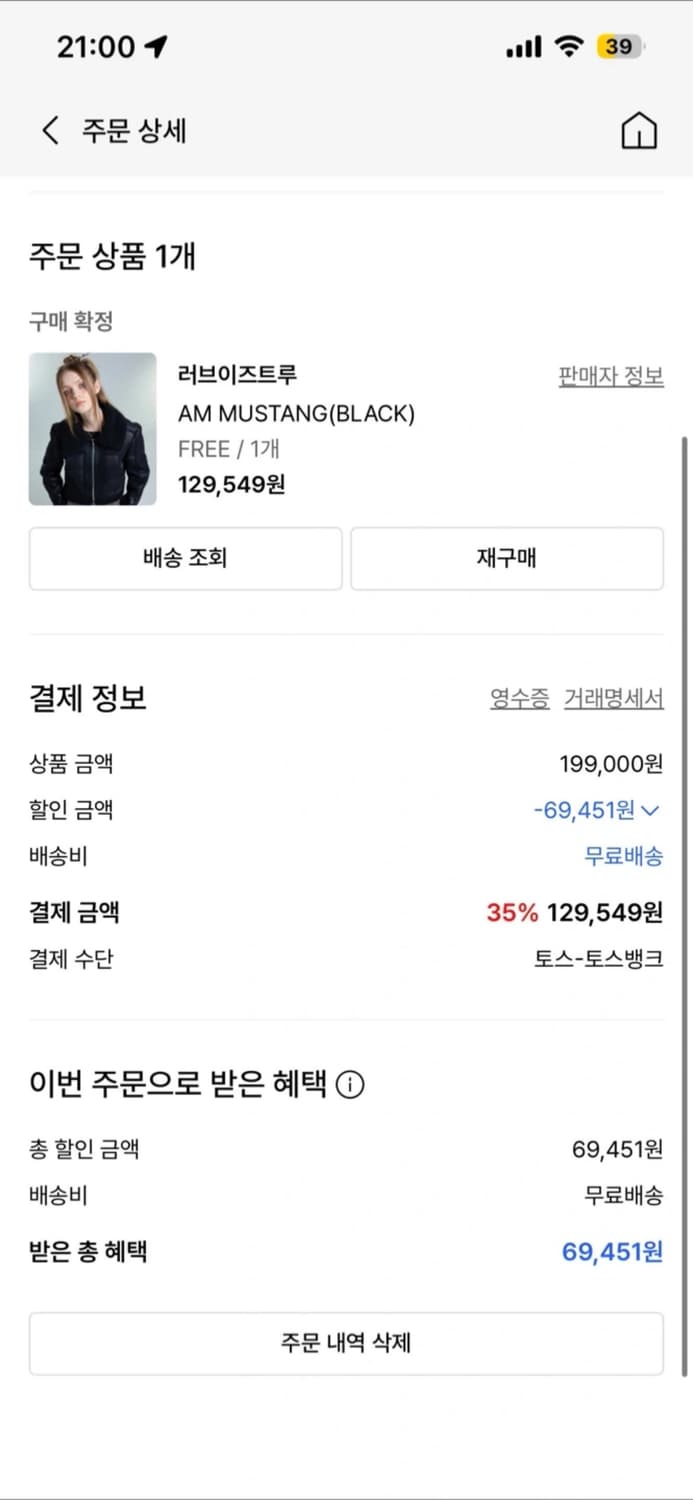This screenshot has width=693, height=1500.
Task: Open the 판매자 정보 seller info link
Action: 610,374
